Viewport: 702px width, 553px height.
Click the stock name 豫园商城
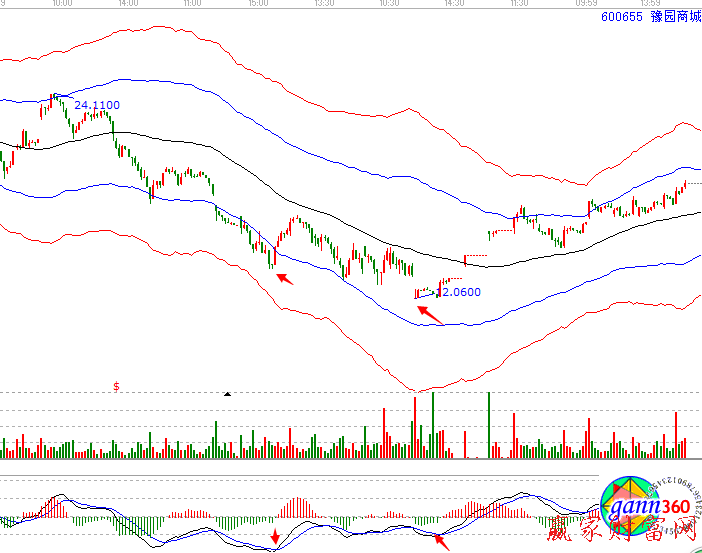point(671,16)
